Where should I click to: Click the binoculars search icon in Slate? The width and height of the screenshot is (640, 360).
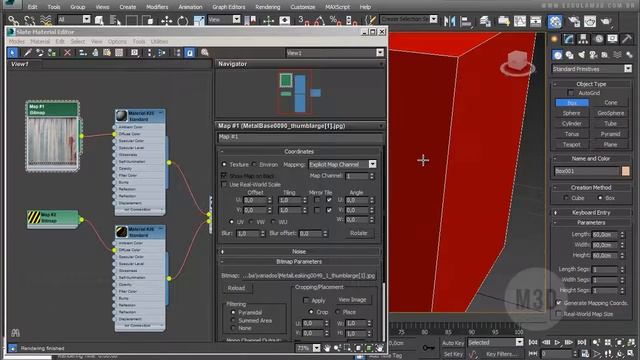[x=16, y=333]
